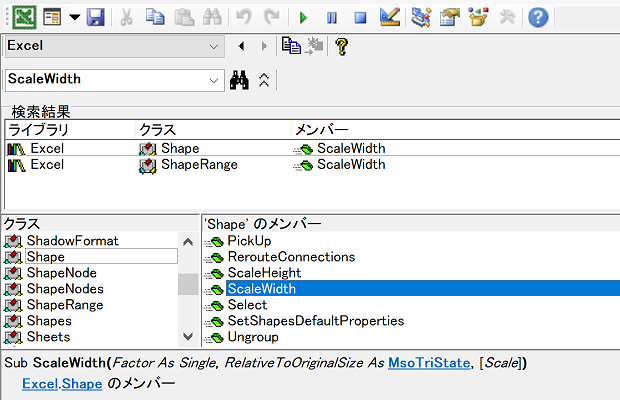Pause execution with Break icon
Viewport: 620px width, 400px height.
[332, 18]
